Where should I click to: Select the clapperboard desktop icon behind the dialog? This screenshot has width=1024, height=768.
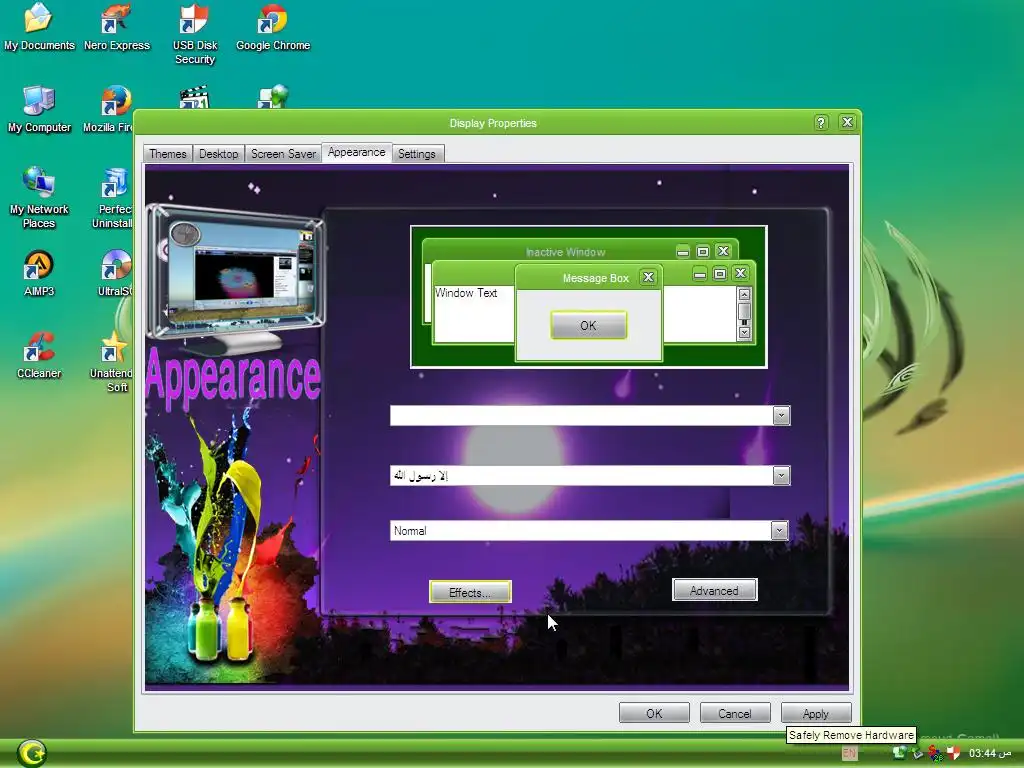194,97
